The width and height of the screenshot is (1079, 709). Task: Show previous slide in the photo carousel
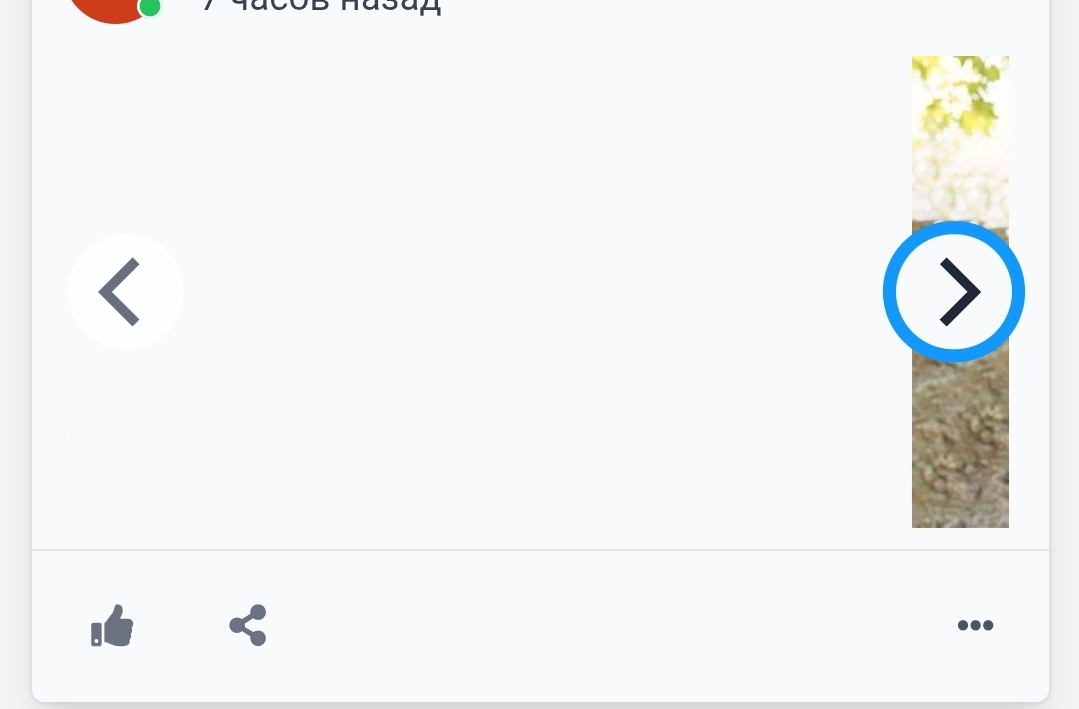click(x=125, y=292)
